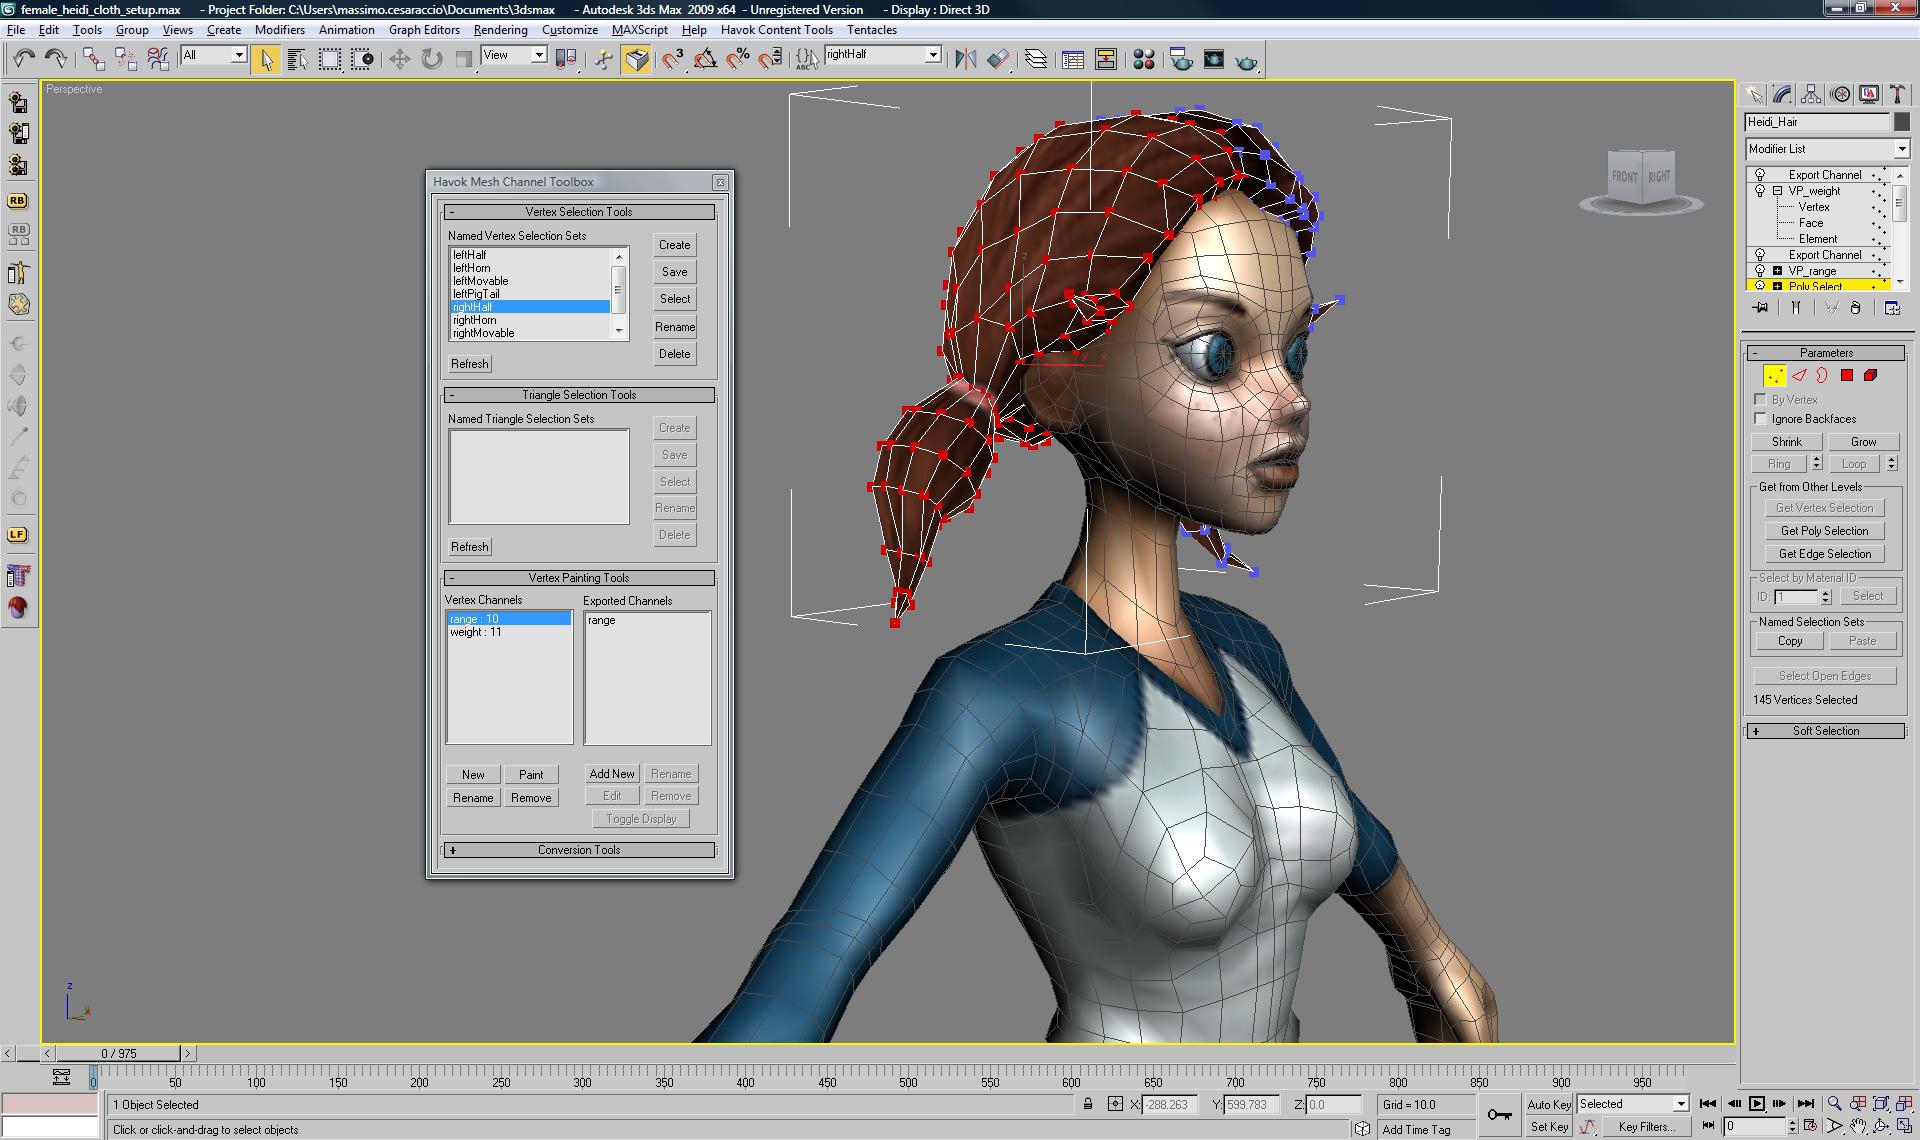
Task: Select the Render Scene icon
Action: tap(1180, 58)
